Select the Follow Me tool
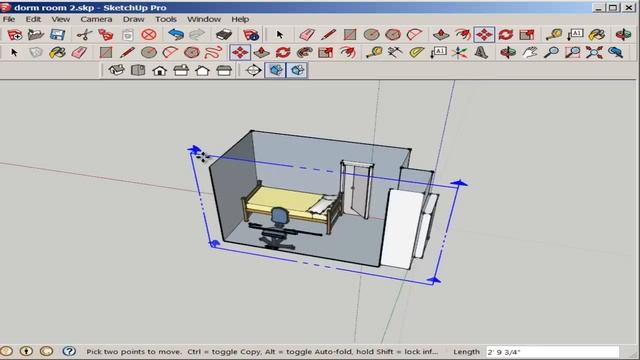The width and height of the screenshot is (640, 360). [304, 52]
